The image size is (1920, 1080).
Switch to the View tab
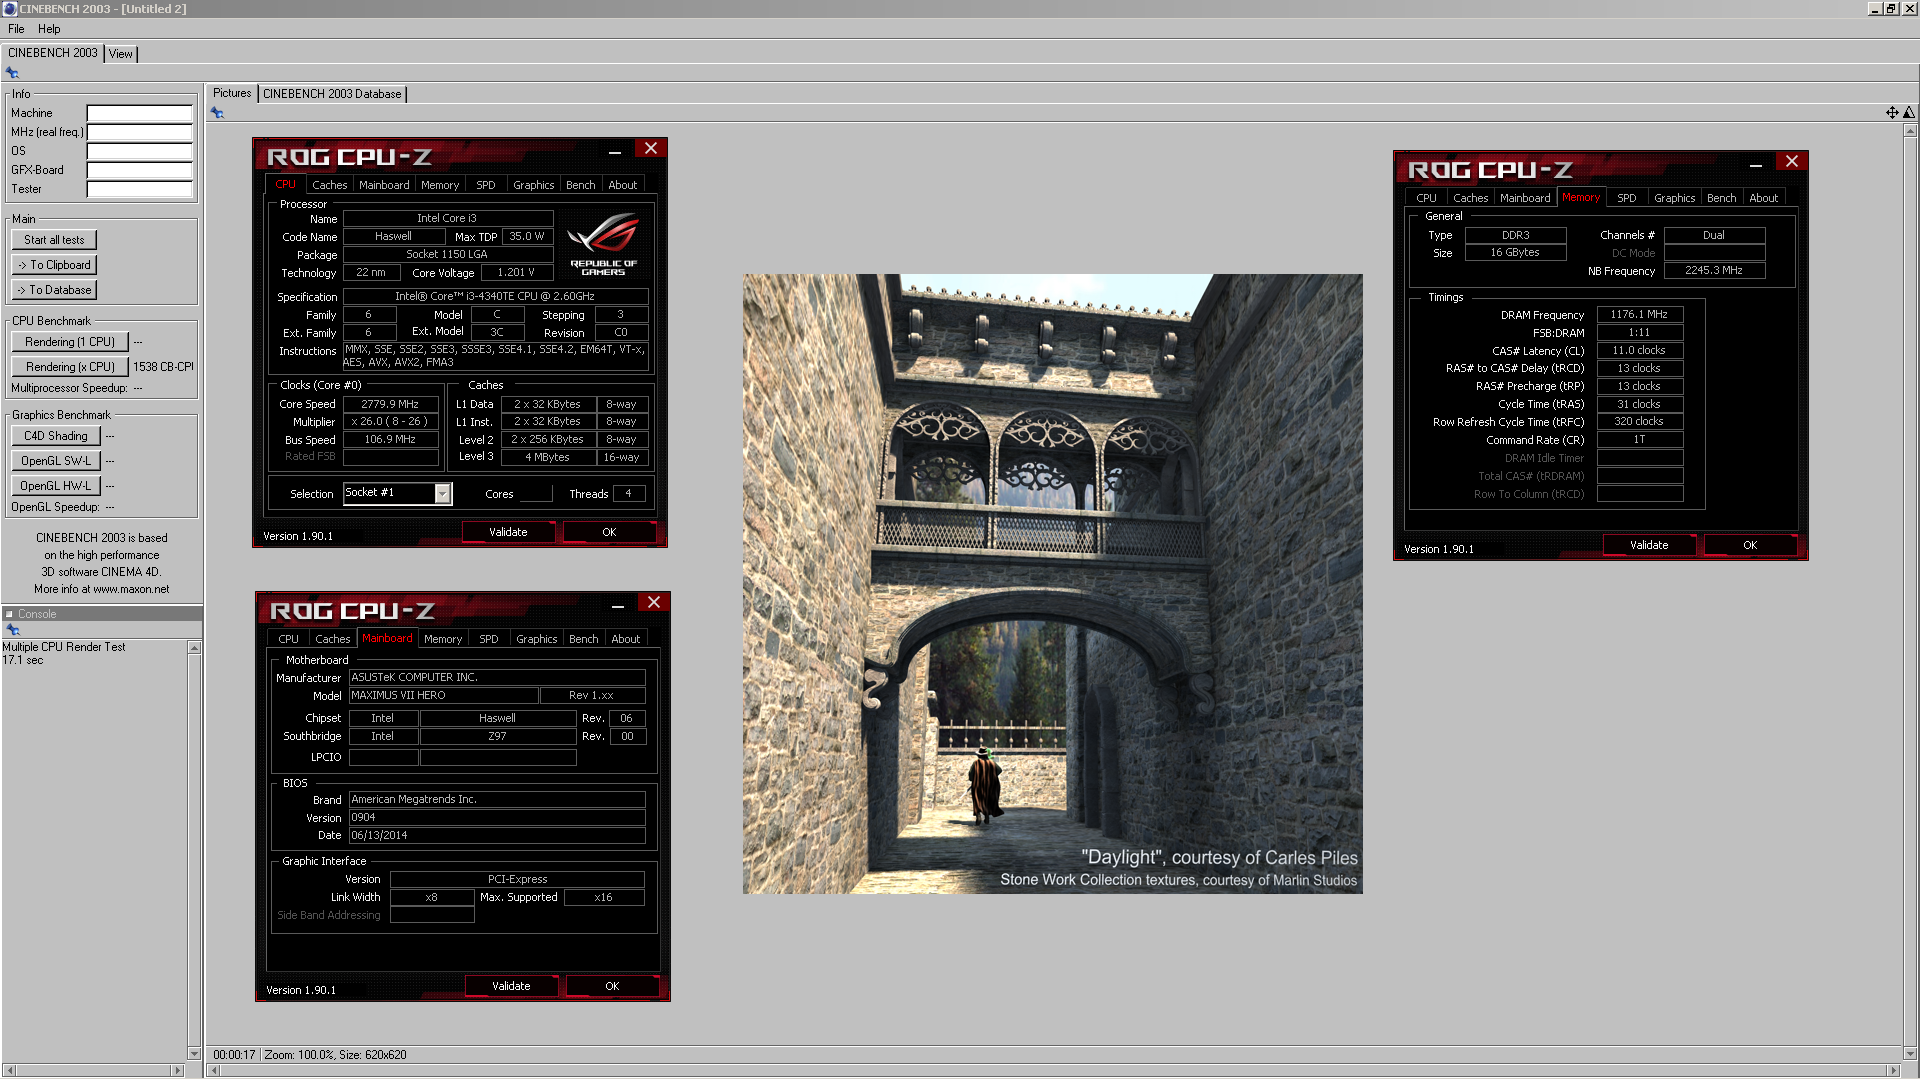(121, 54)
